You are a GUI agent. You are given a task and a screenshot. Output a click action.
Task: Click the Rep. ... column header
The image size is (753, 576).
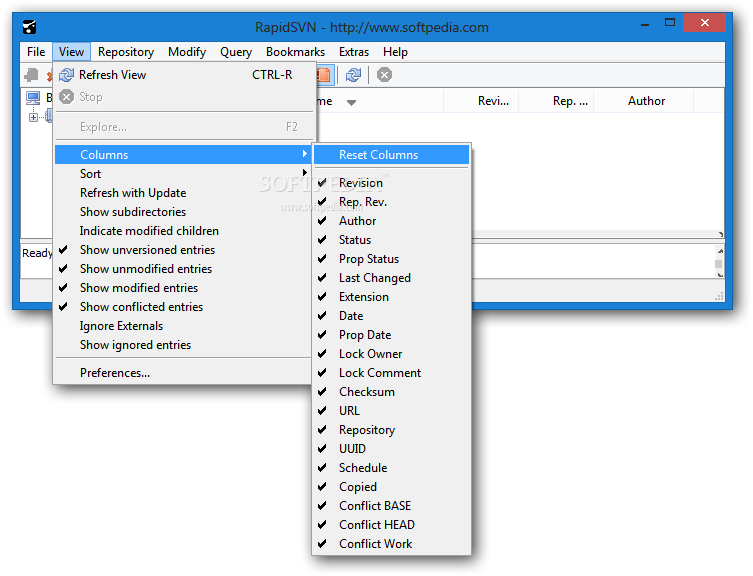pyautogui.click(x=557, y=101)
